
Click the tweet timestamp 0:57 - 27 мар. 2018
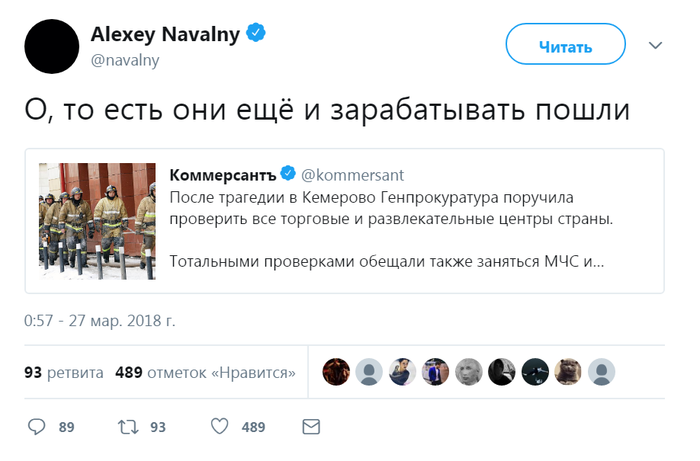coord(100,321)
